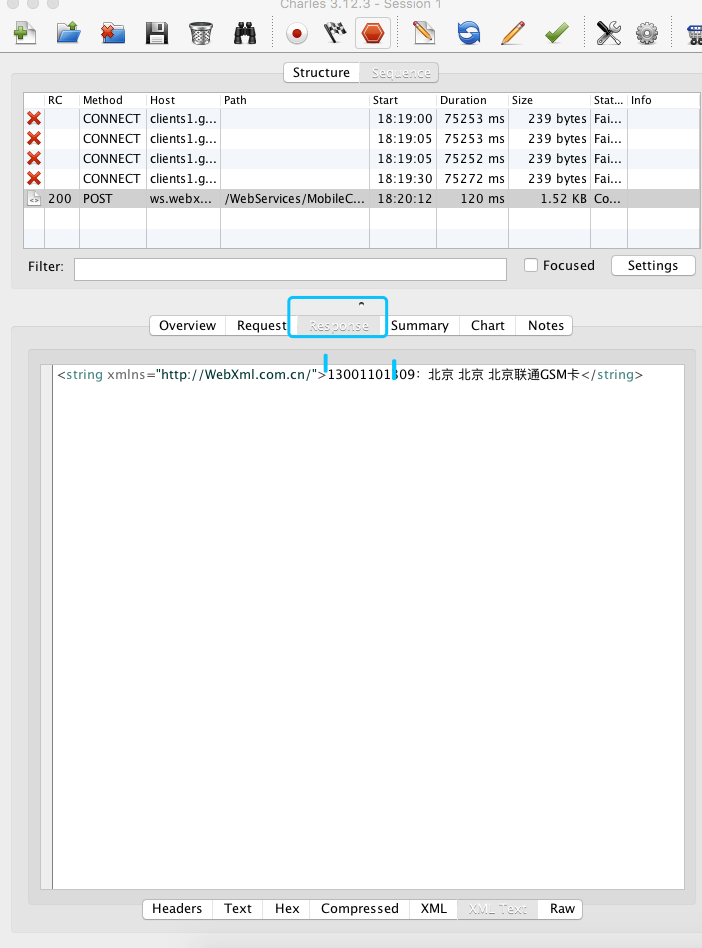
Task: Show response Hex view
Action: [x=287, y=909]
